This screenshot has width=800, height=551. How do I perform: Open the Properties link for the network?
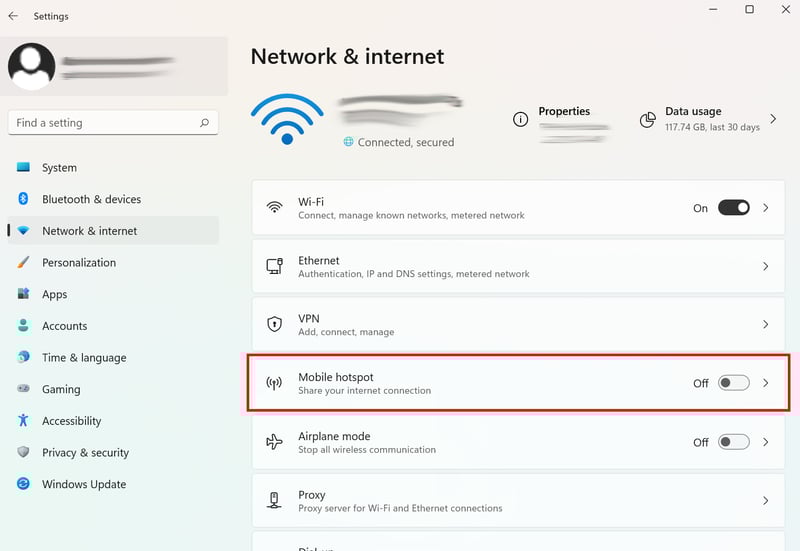click(x=564, y=111)
